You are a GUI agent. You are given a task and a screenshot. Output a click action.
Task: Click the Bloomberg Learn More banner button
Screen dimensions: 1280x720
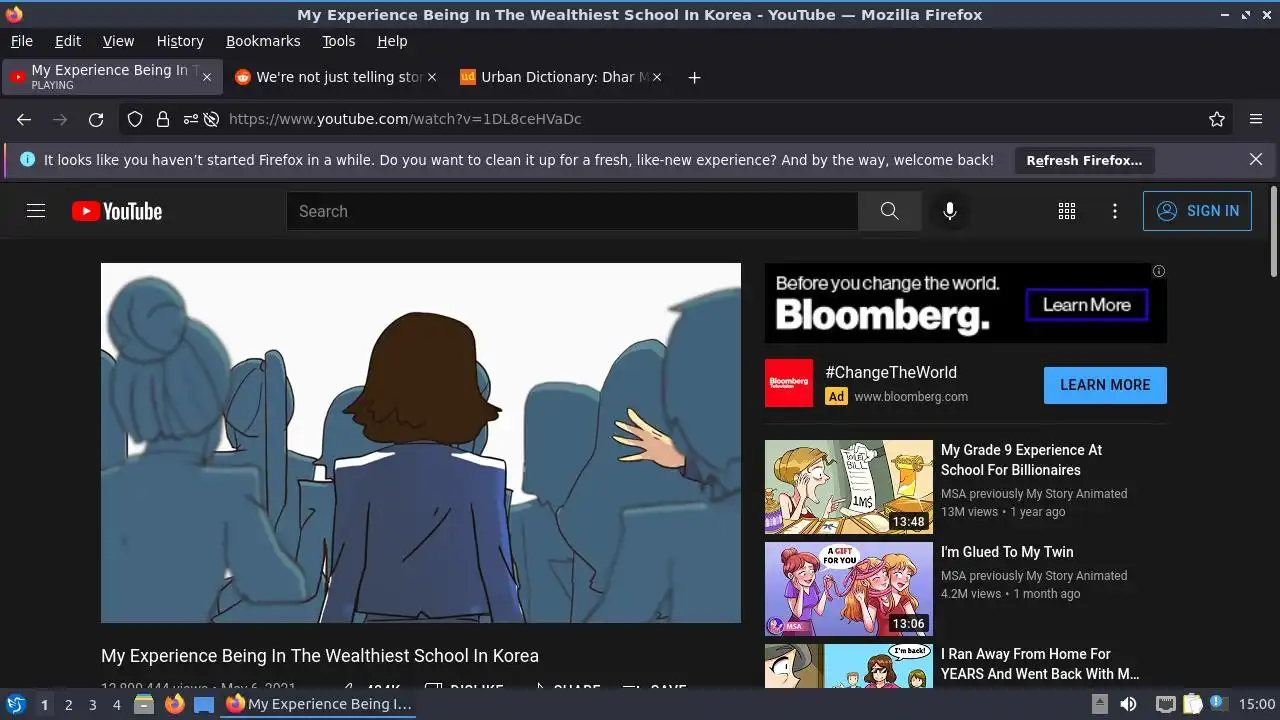pyautogui.click(x=1087, y=305)
